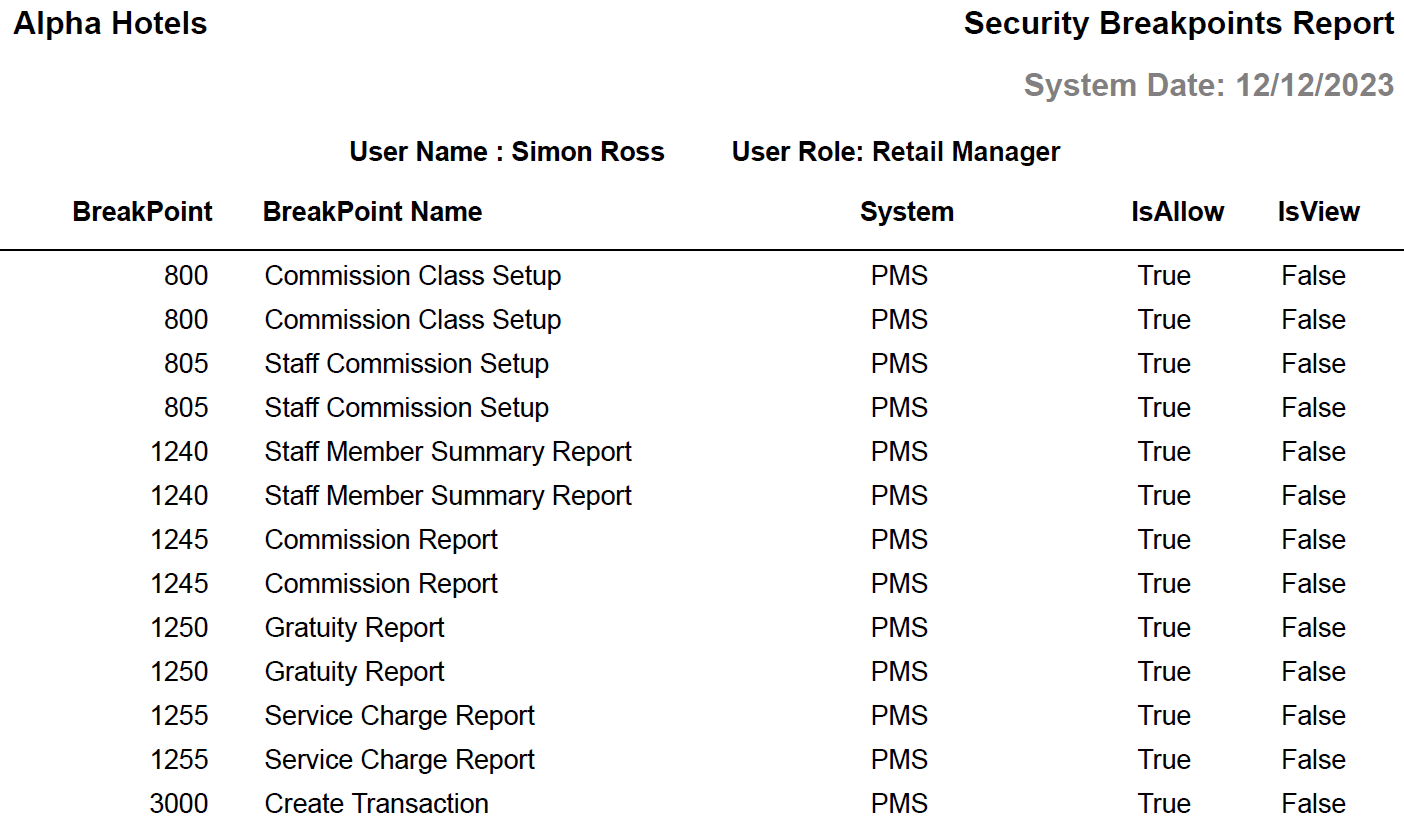Click the System Date 12/12/2023 text

[1208, 85]
